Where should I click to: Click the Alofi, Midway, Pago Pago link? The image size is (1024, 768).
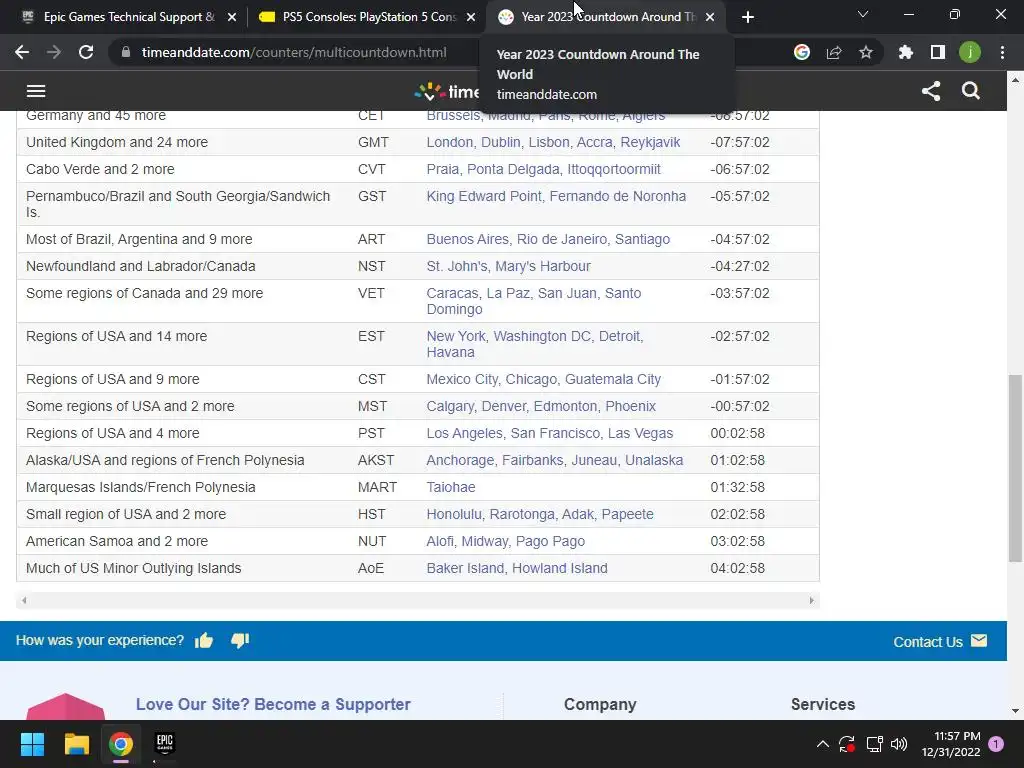click(505, 541)
